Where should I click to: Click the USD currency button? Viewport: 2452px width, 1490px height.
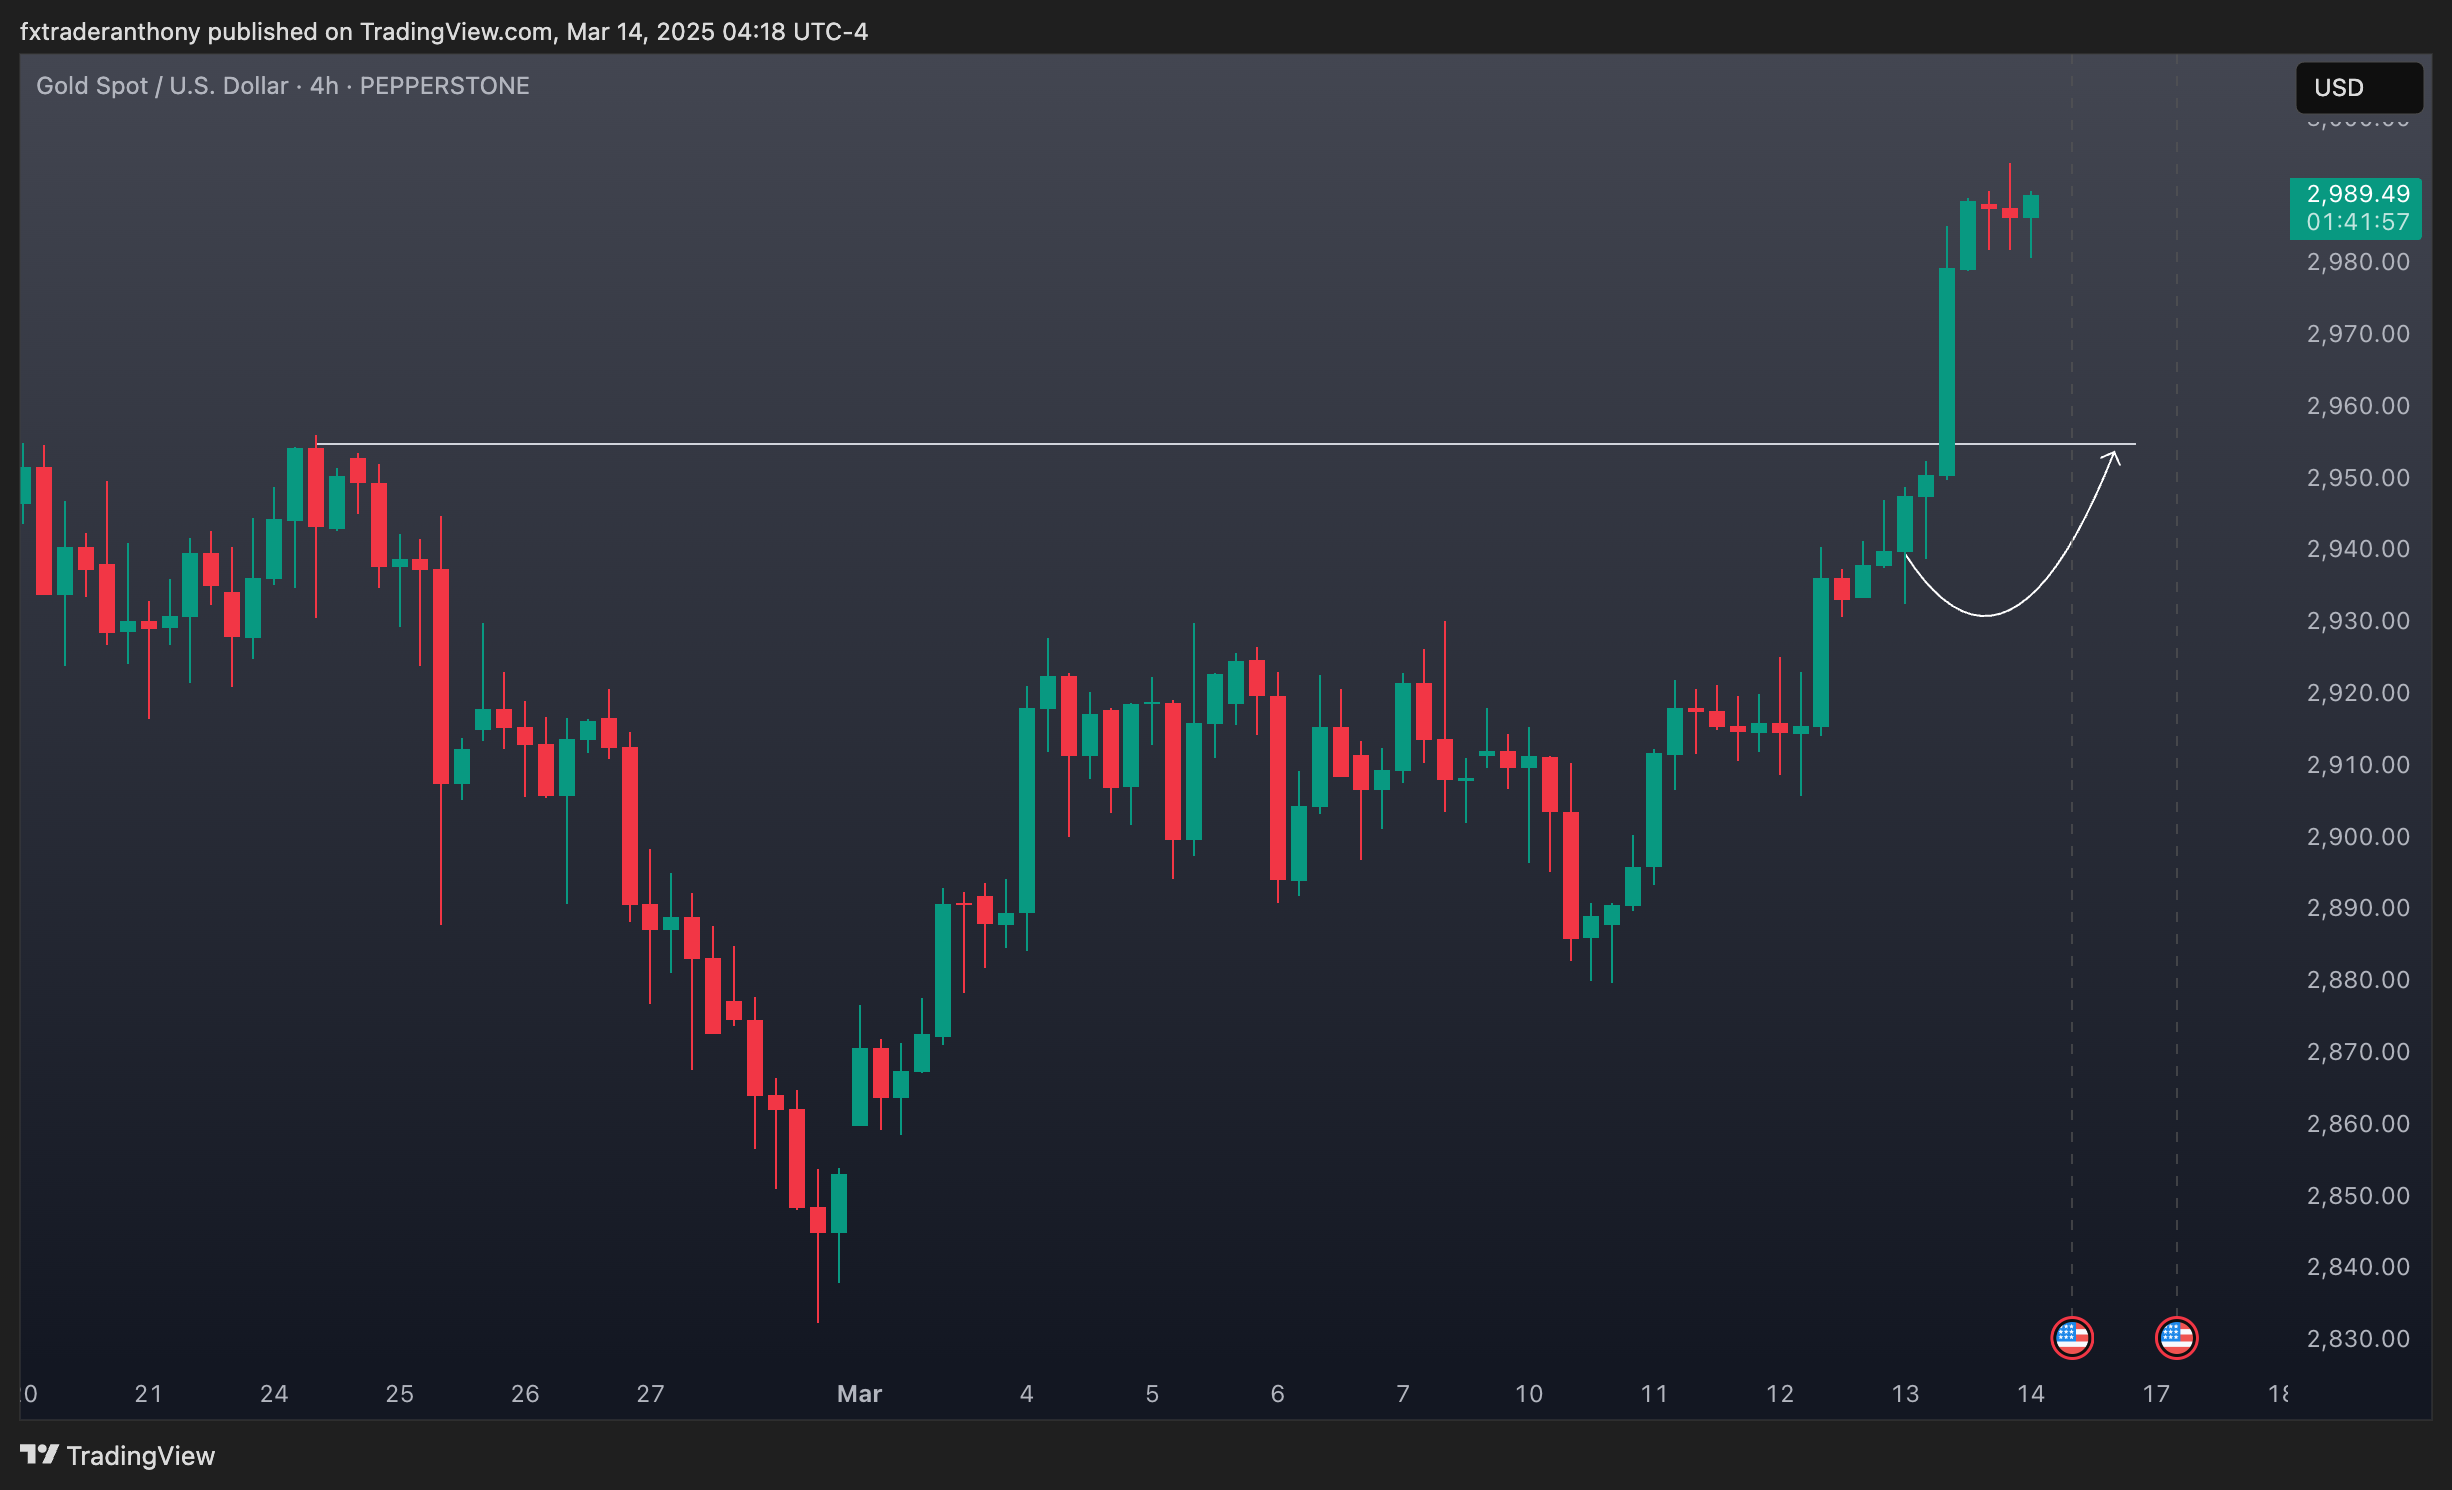coord(2358,88)
